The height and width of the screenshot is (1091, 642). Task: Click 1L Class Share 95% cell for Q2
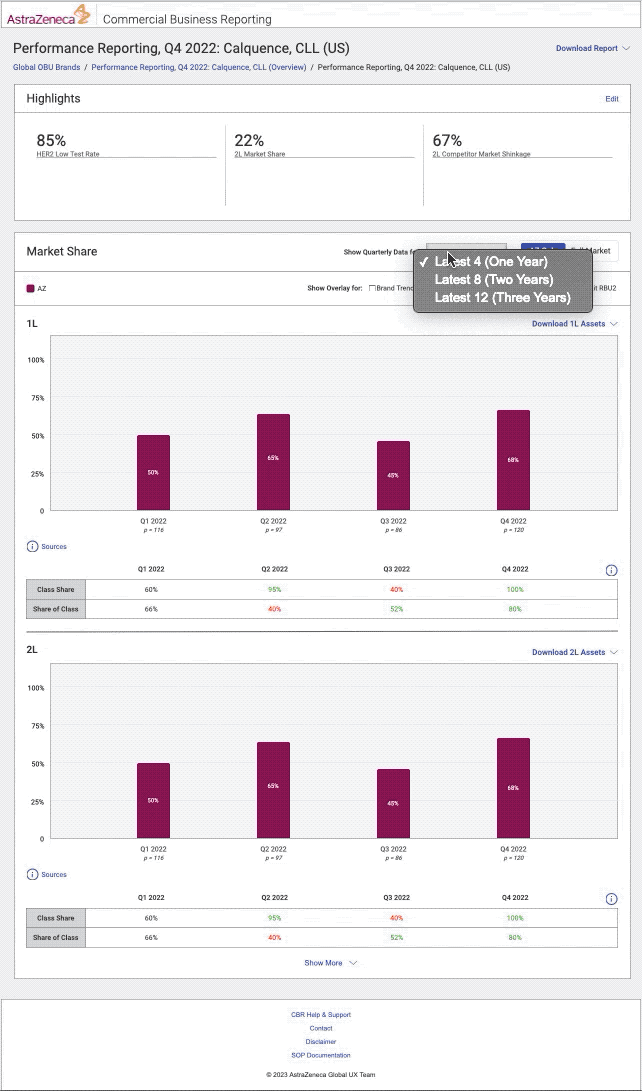click(274, 589)
